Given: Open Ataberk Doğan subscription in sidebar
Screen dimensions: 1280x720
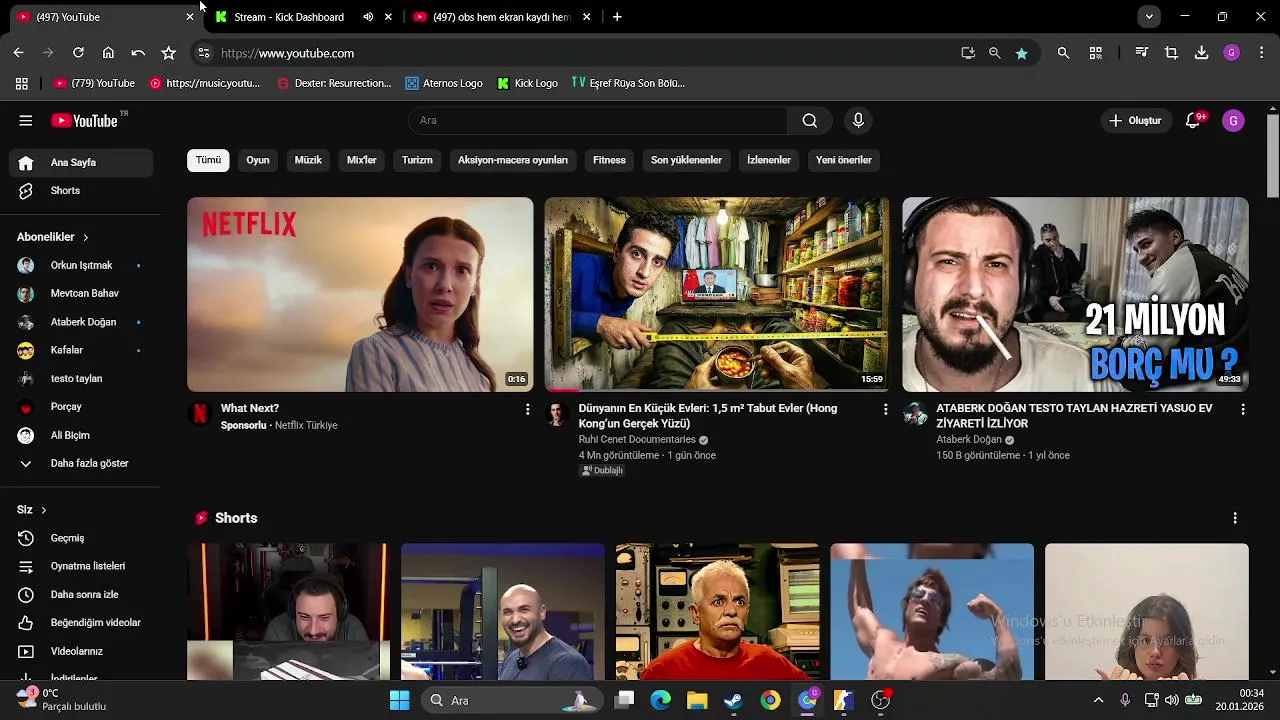Looking at the screenshot, I should click(81, 322).
